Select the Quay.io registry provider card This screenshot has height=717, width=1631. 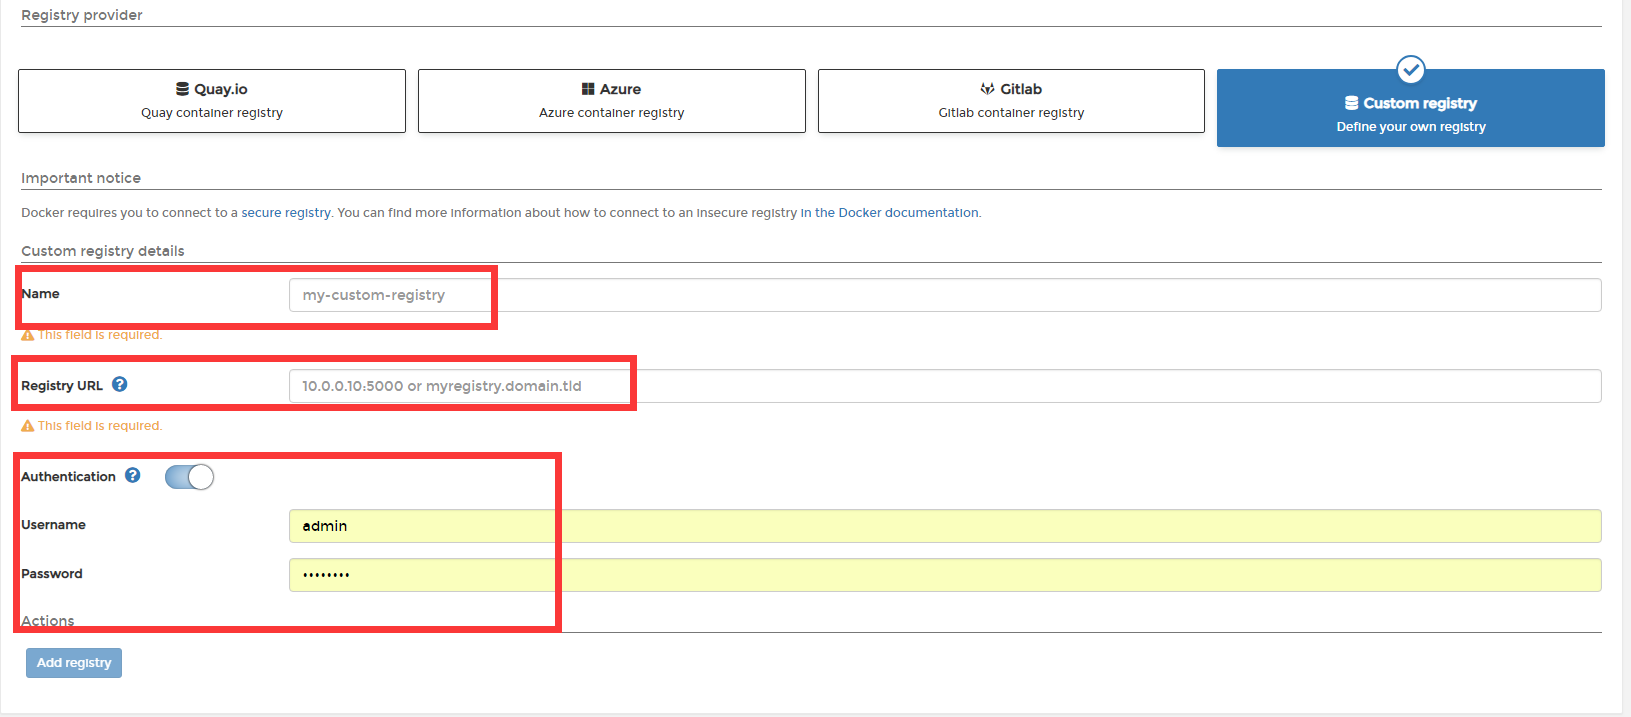click(x=212, y=101)
